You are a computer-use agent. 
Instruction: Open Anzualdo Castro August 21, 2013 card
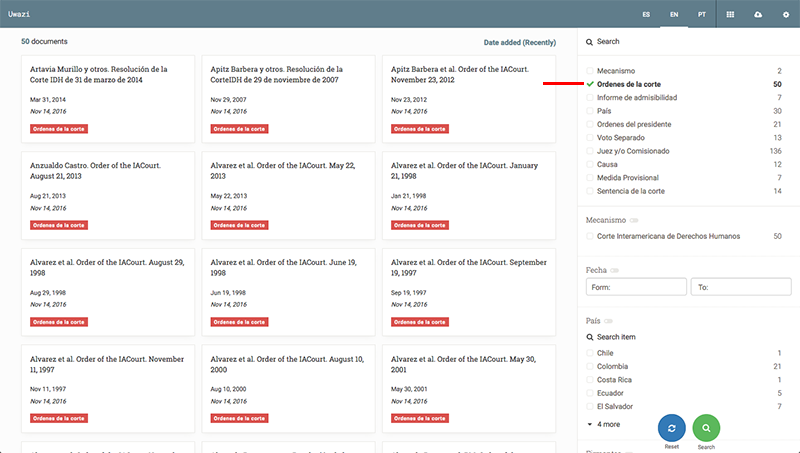[x=108, y=195]
